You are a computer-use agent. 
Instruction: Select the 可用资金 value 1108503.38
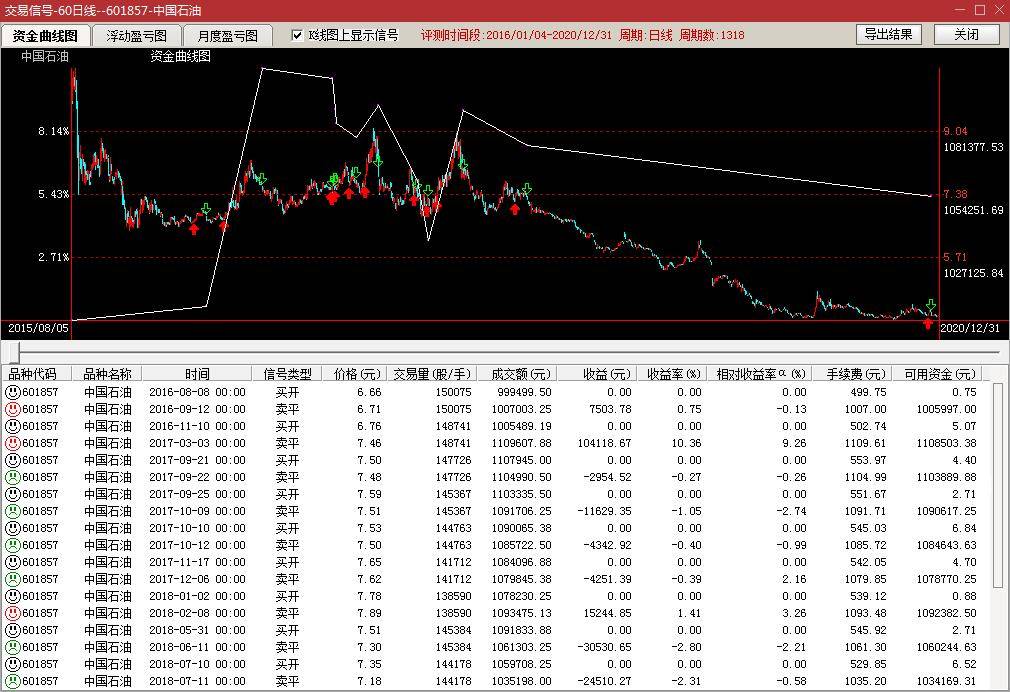pos(946,443)
